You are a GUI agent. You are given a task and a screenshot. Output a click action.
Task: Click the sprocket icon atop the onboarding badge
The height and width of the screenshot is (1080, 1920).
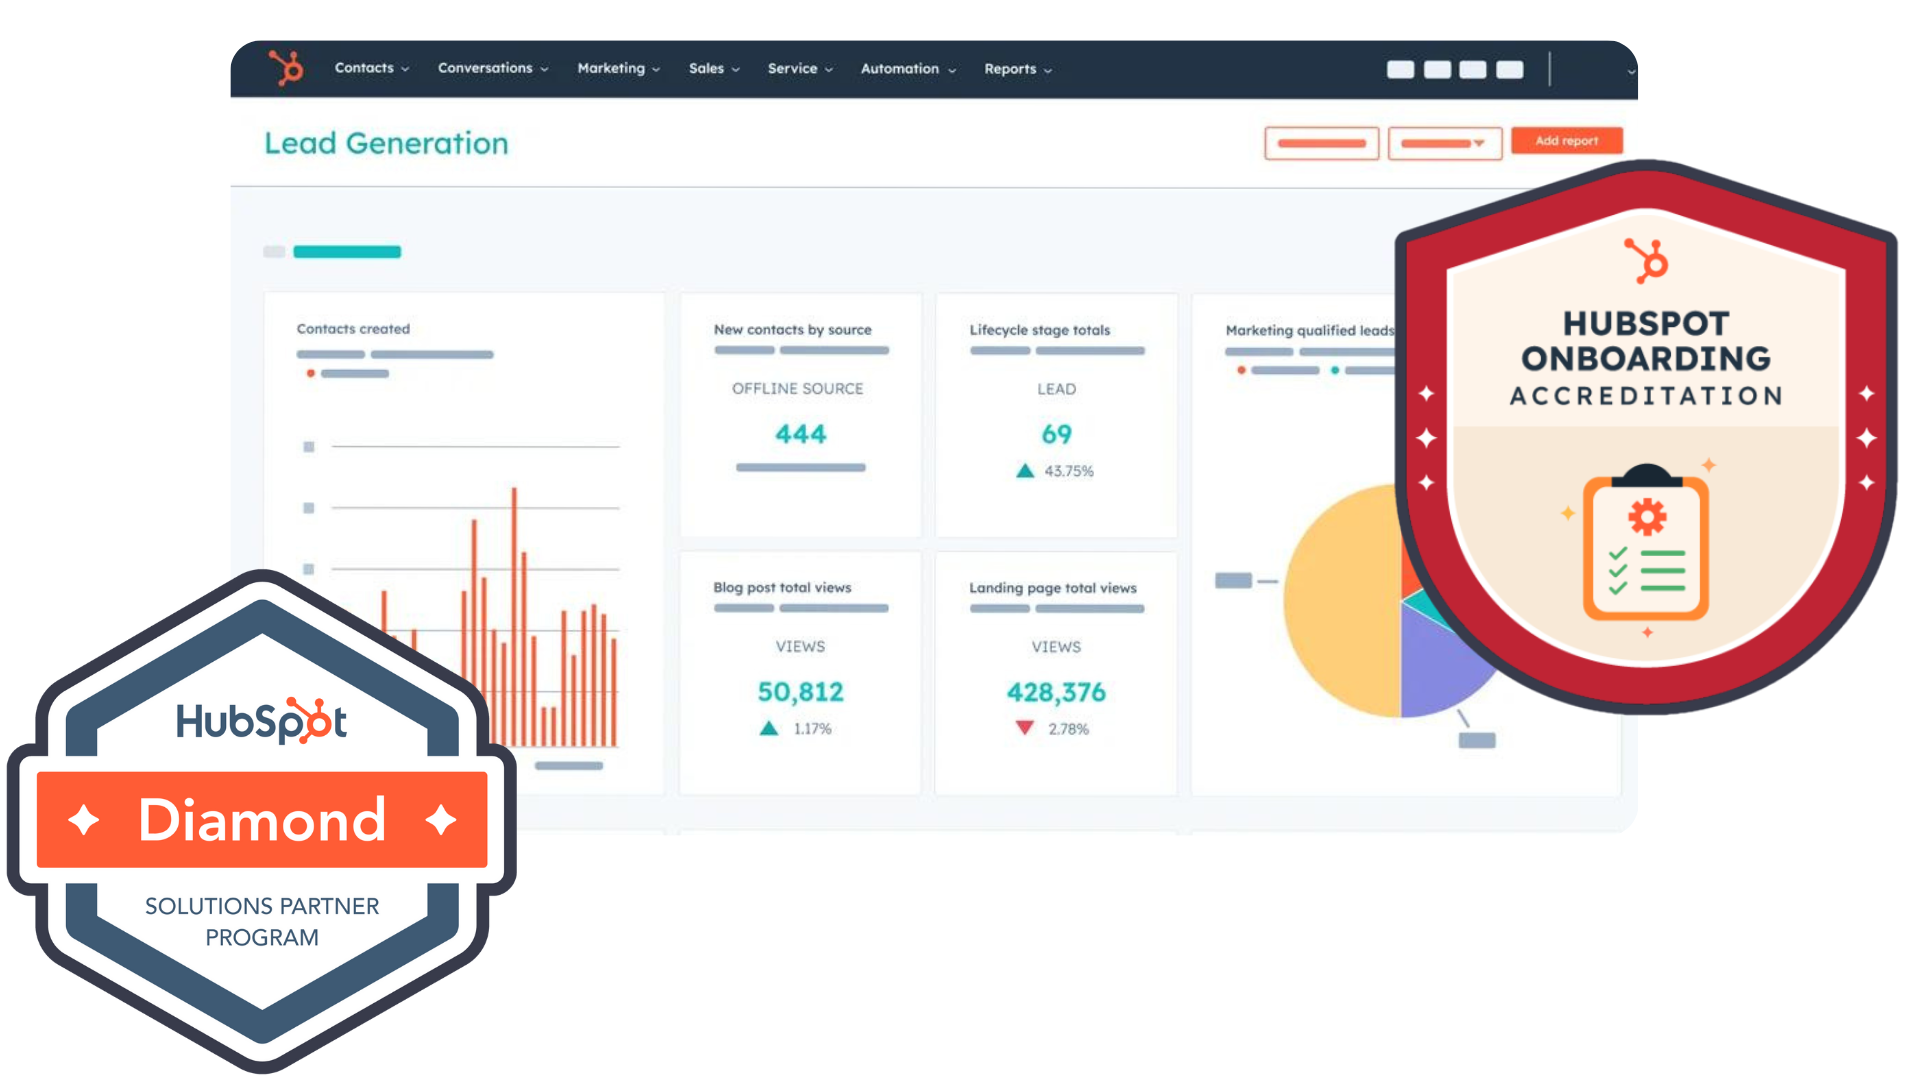pos(1645,261)
